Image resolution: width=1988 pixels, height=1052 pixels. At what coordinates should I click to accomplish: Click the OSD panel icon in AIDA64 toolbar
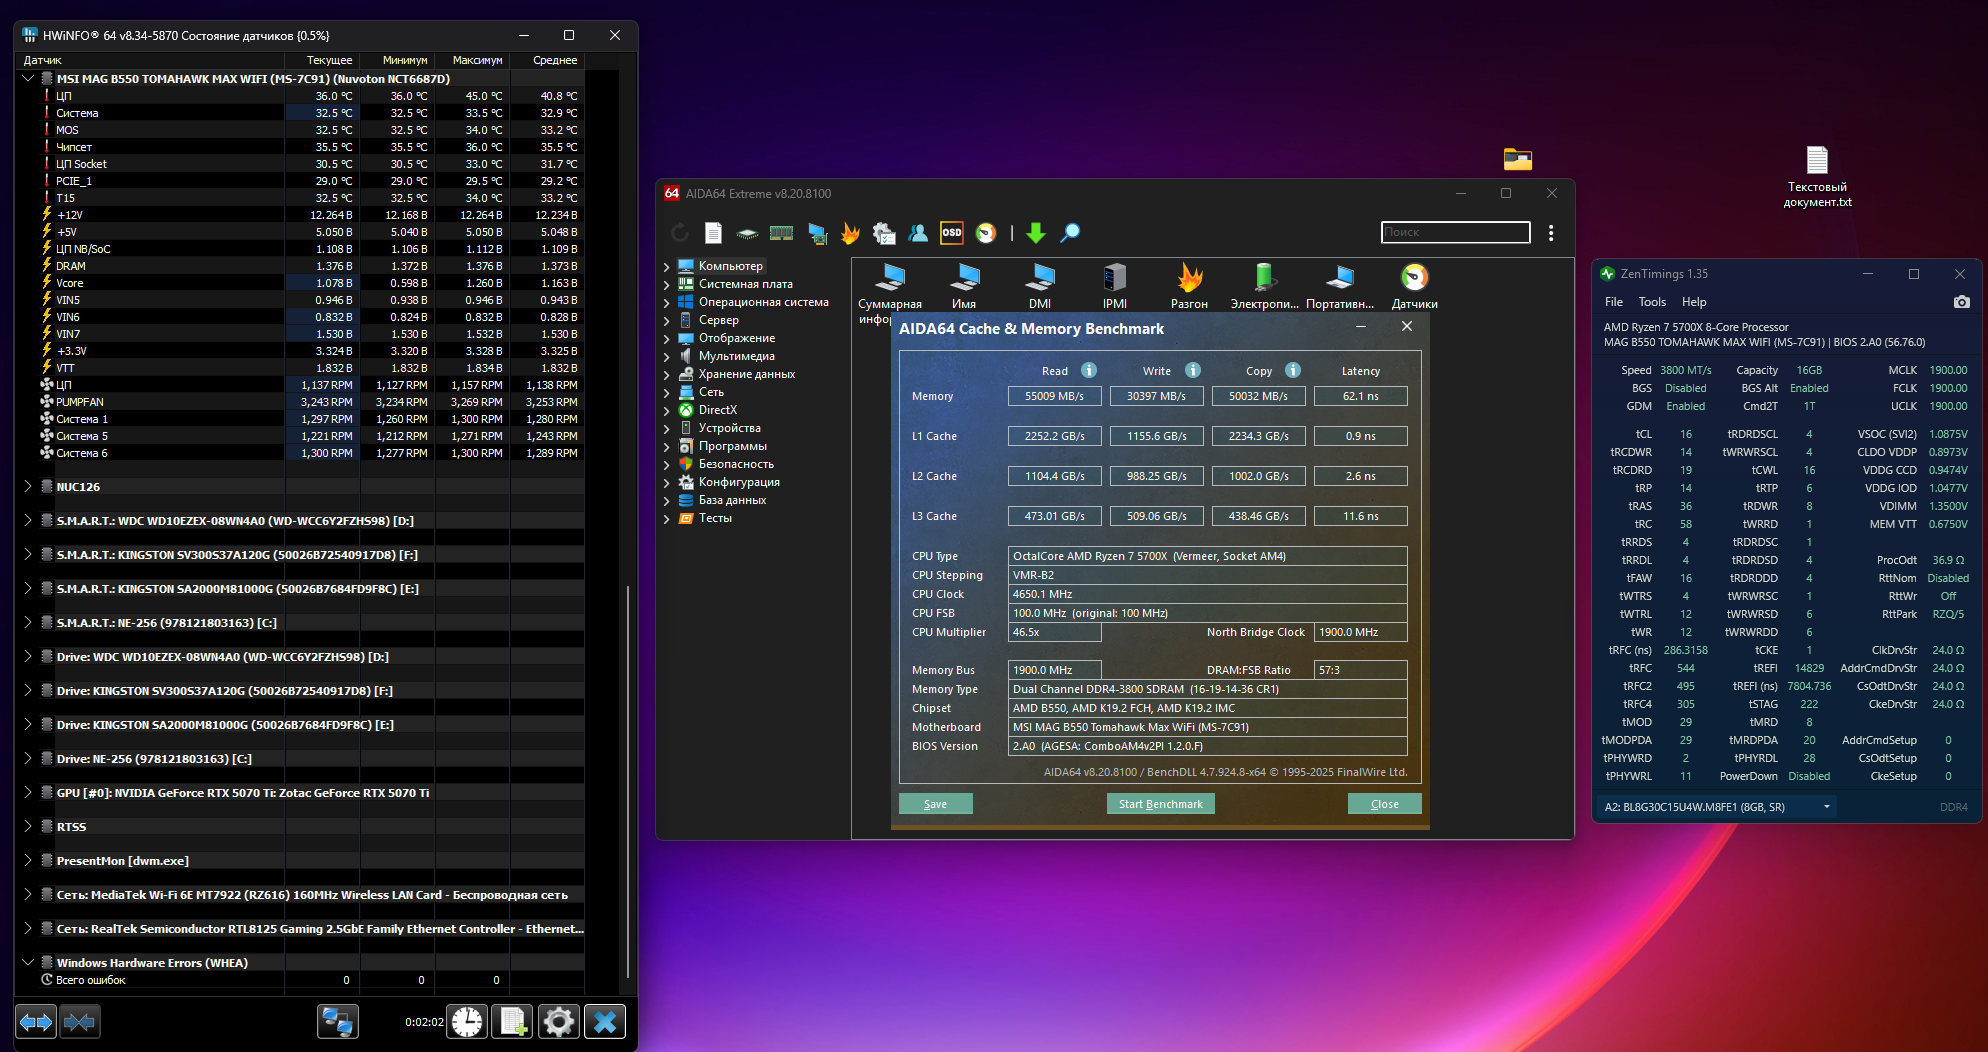click(x=951, y=233)
